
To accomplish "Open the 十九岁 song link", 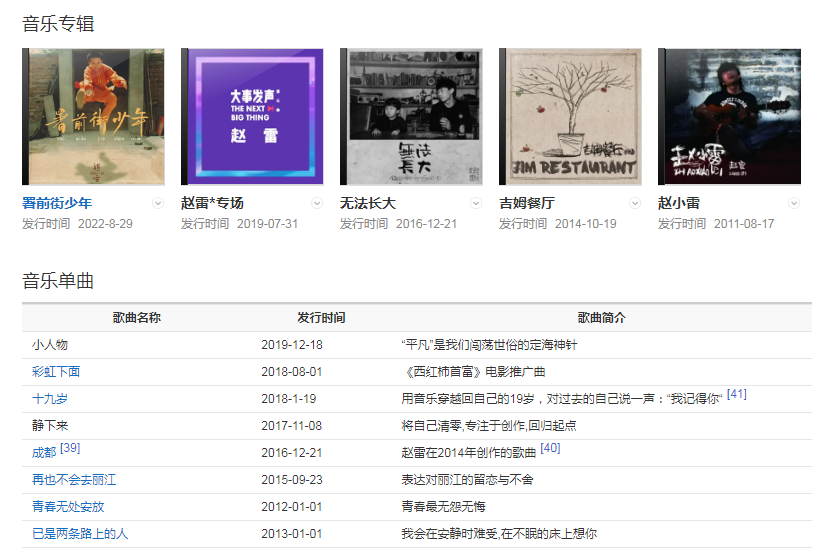I will point(50,399).
